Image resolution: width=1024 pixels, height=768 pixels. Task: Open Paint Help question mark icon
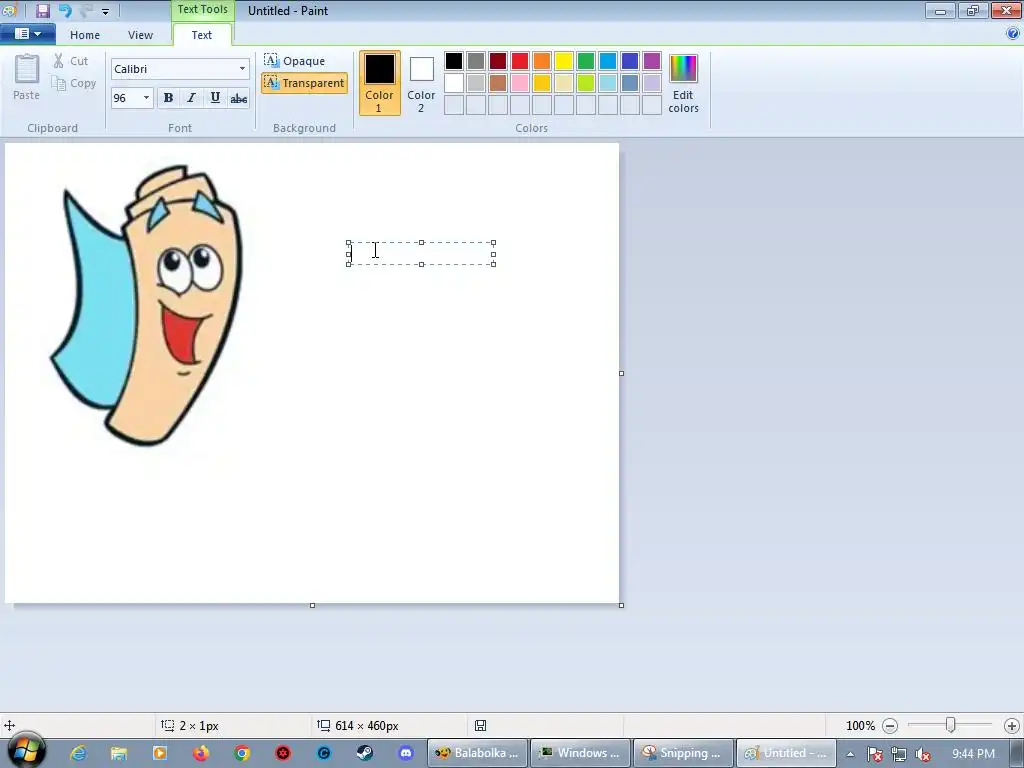point(1013,34)
